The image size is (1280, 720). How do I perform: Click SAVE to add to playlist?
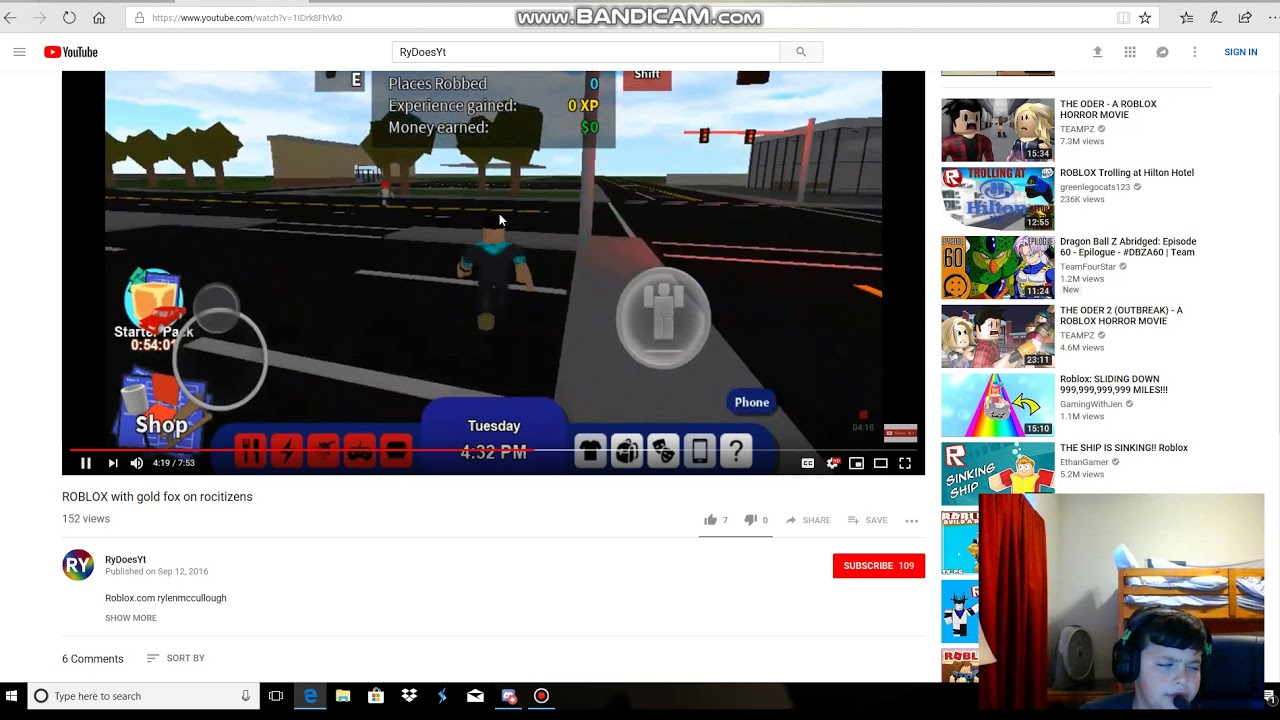868,520
